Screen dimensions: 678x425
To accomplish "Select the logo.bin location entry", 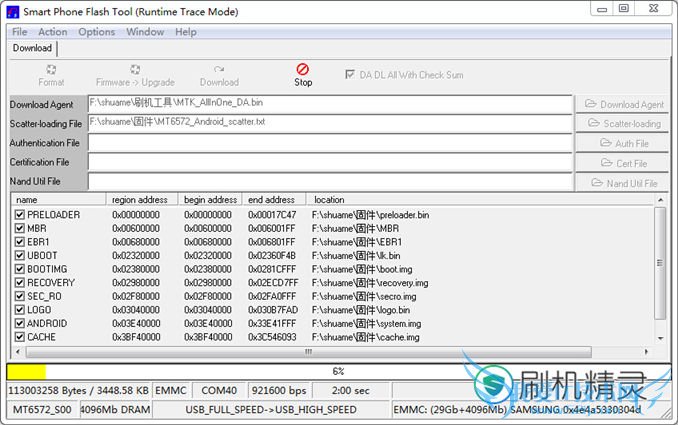I will click(x=361, y=310).
